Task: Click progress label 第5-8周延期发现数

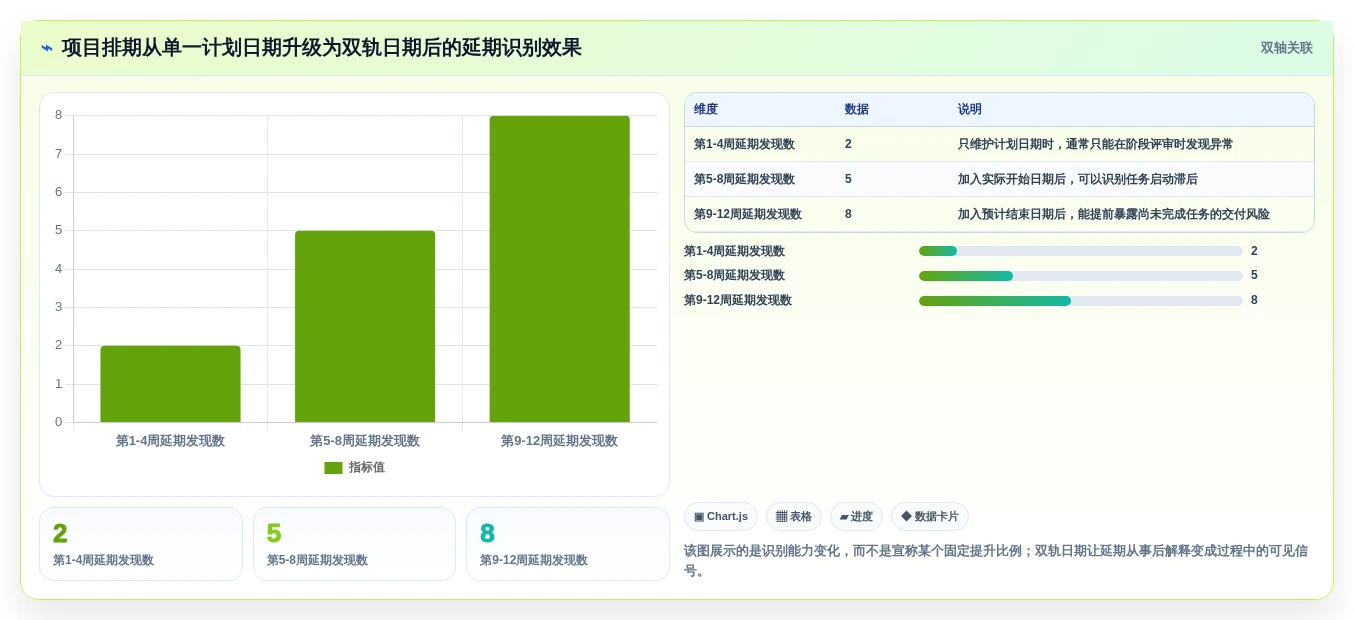Action: click(734, 275)
